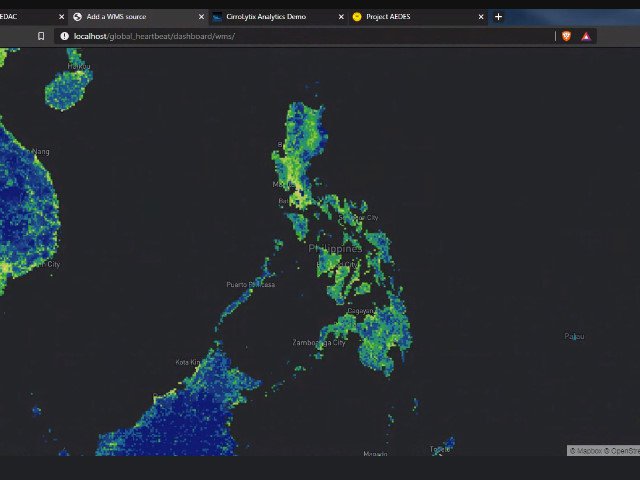Close the Add a WMS source tab

(x=201, y=17)
